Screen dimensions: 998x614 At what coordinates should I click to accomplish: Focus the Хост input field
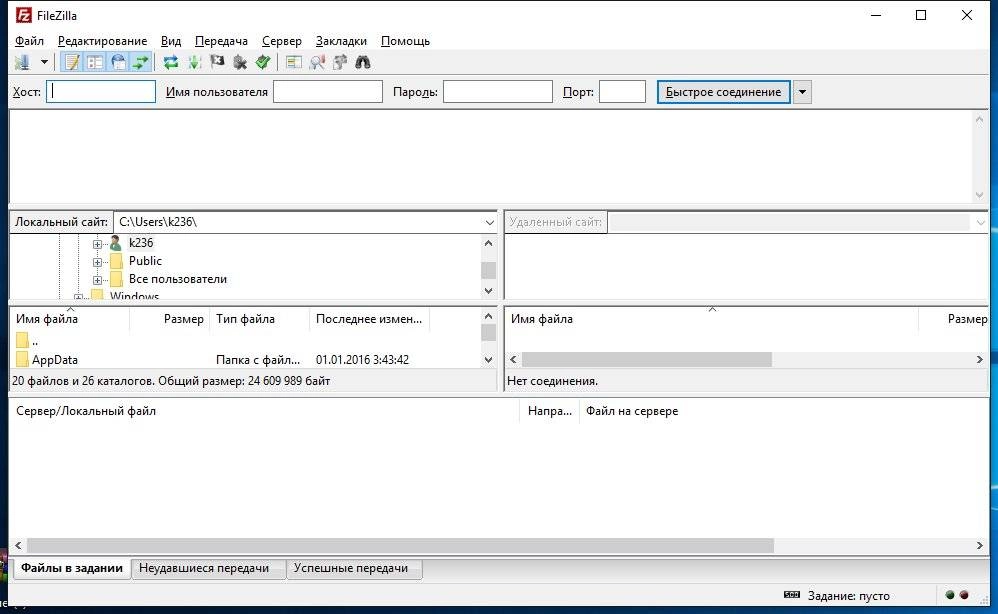point(101,92)
